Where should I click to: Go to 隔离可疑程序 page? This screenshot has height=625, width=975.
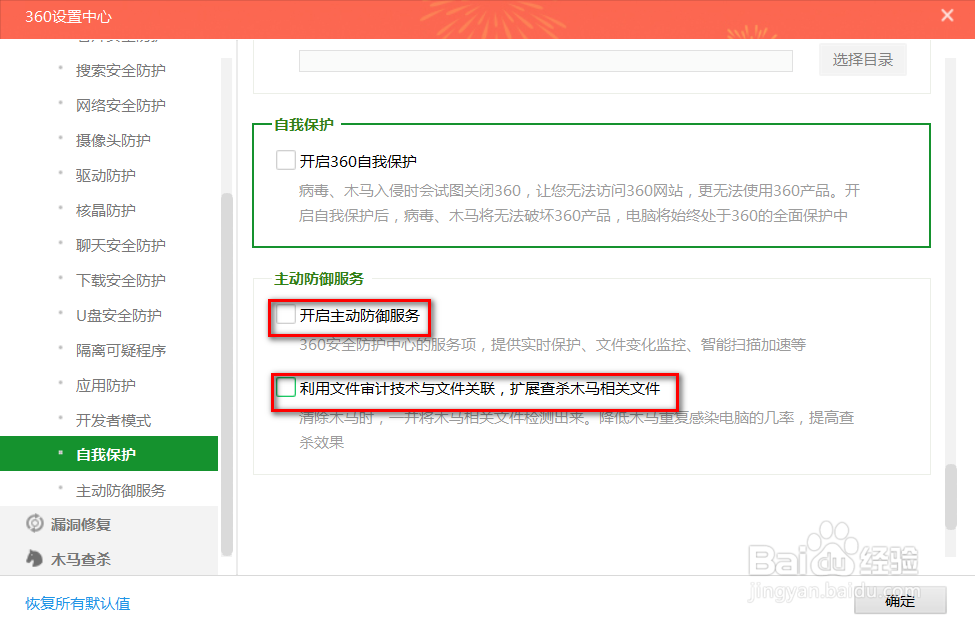121,350
